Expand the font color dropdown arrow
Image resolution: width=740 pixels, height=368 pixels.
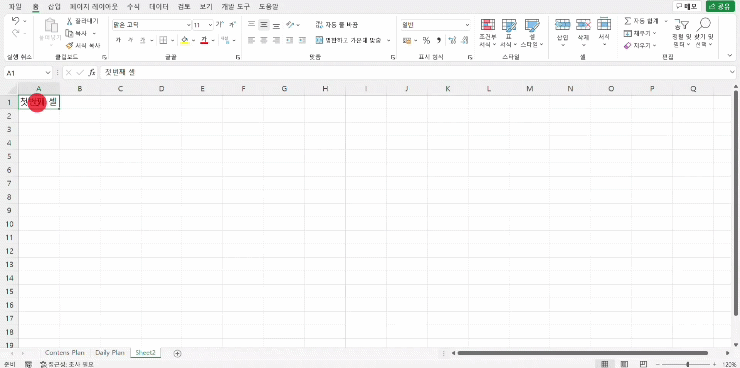(213, 41)
